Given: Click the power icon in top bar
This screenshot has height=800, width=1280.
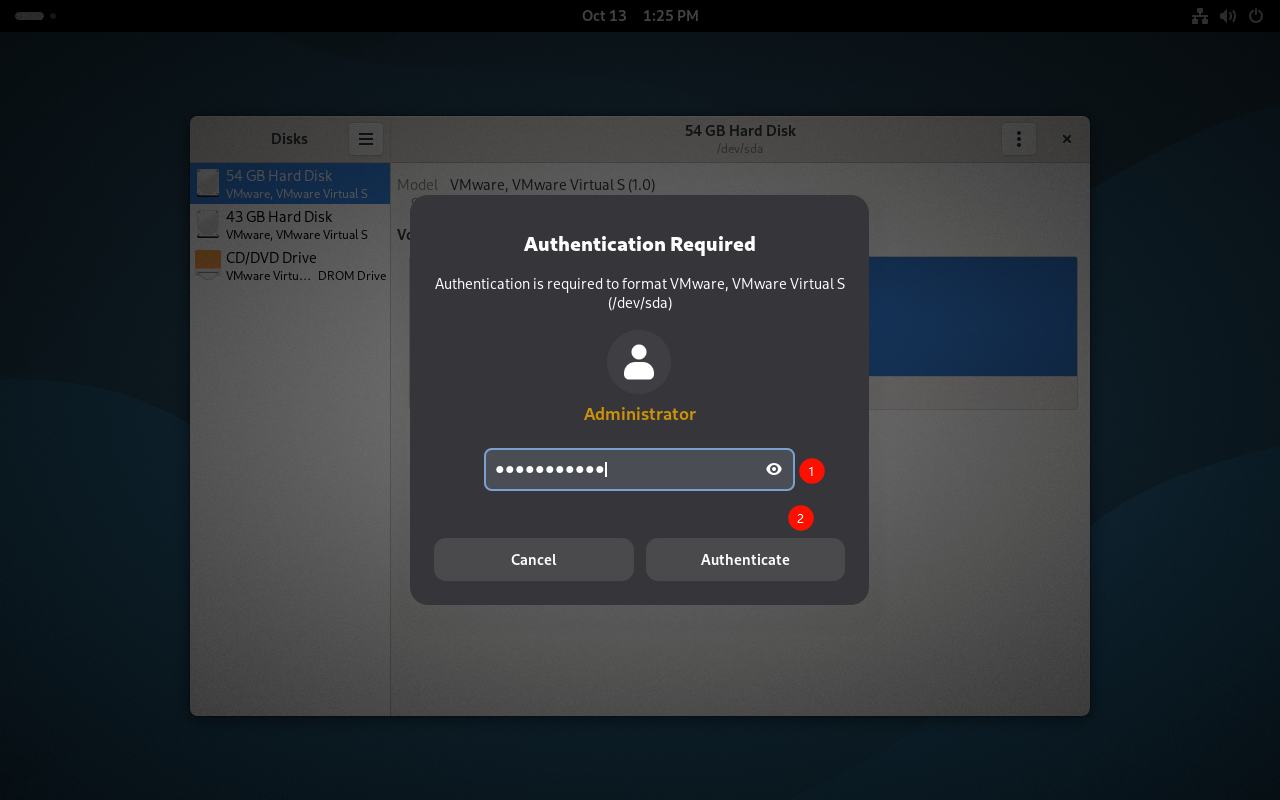Looking at the screenshot, I should (1256, 16).
